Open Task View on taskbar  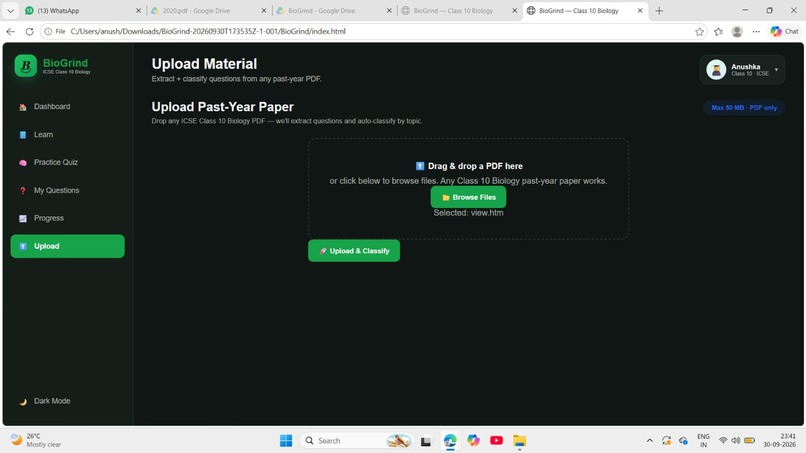tap(426, 441)
